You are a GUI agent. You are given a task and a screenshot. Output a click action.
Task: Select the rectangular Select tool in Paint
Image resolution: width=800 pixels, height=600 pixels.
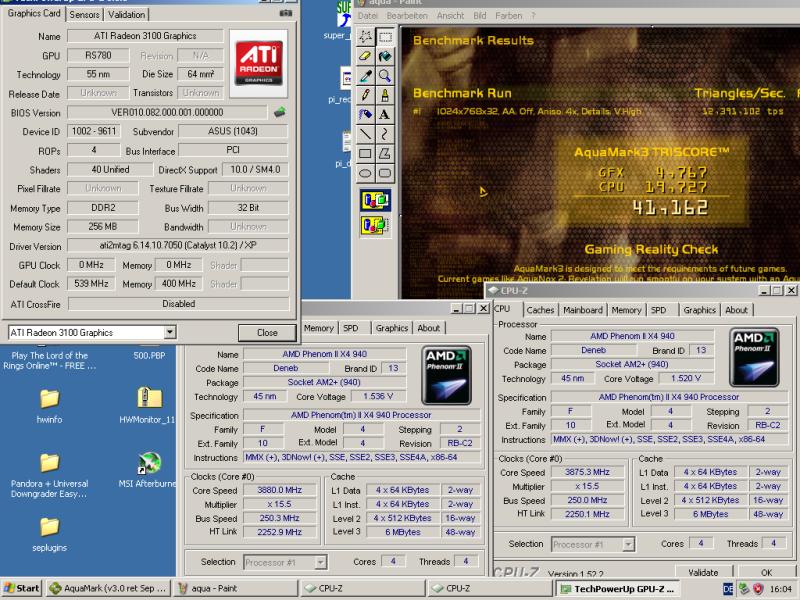(385, 36)
